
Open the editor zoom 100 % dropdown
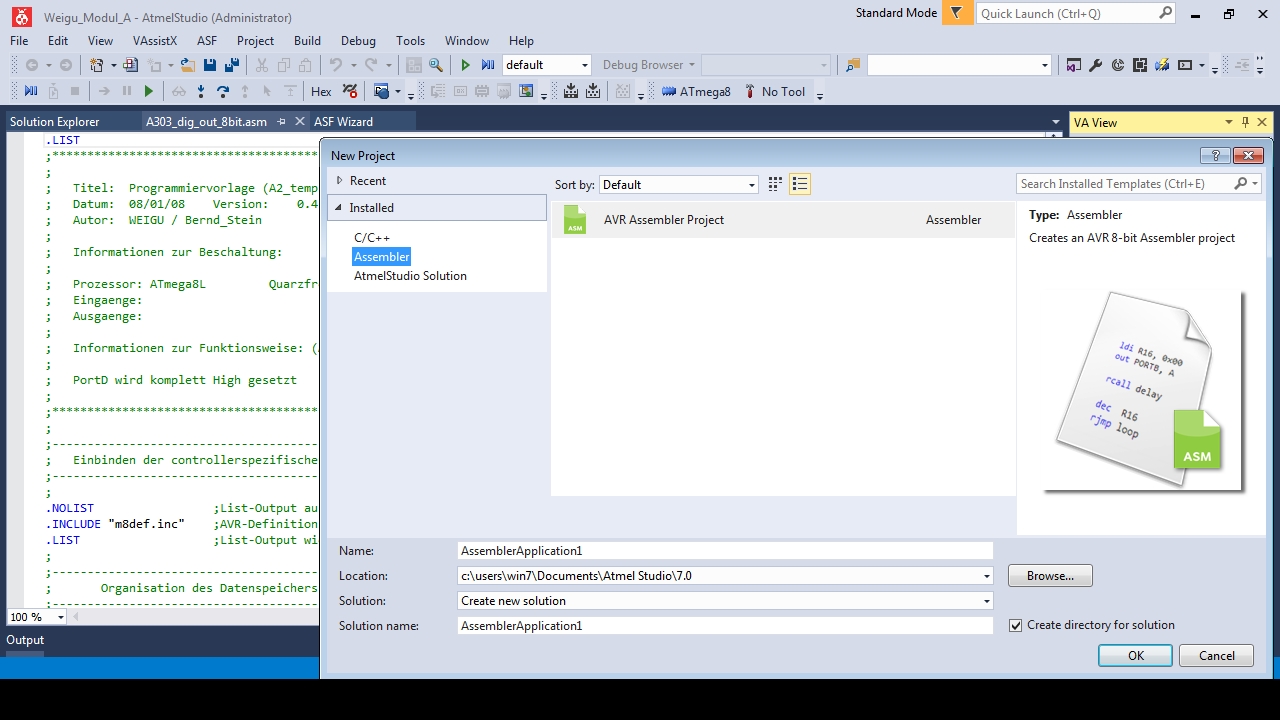(60, 617)
